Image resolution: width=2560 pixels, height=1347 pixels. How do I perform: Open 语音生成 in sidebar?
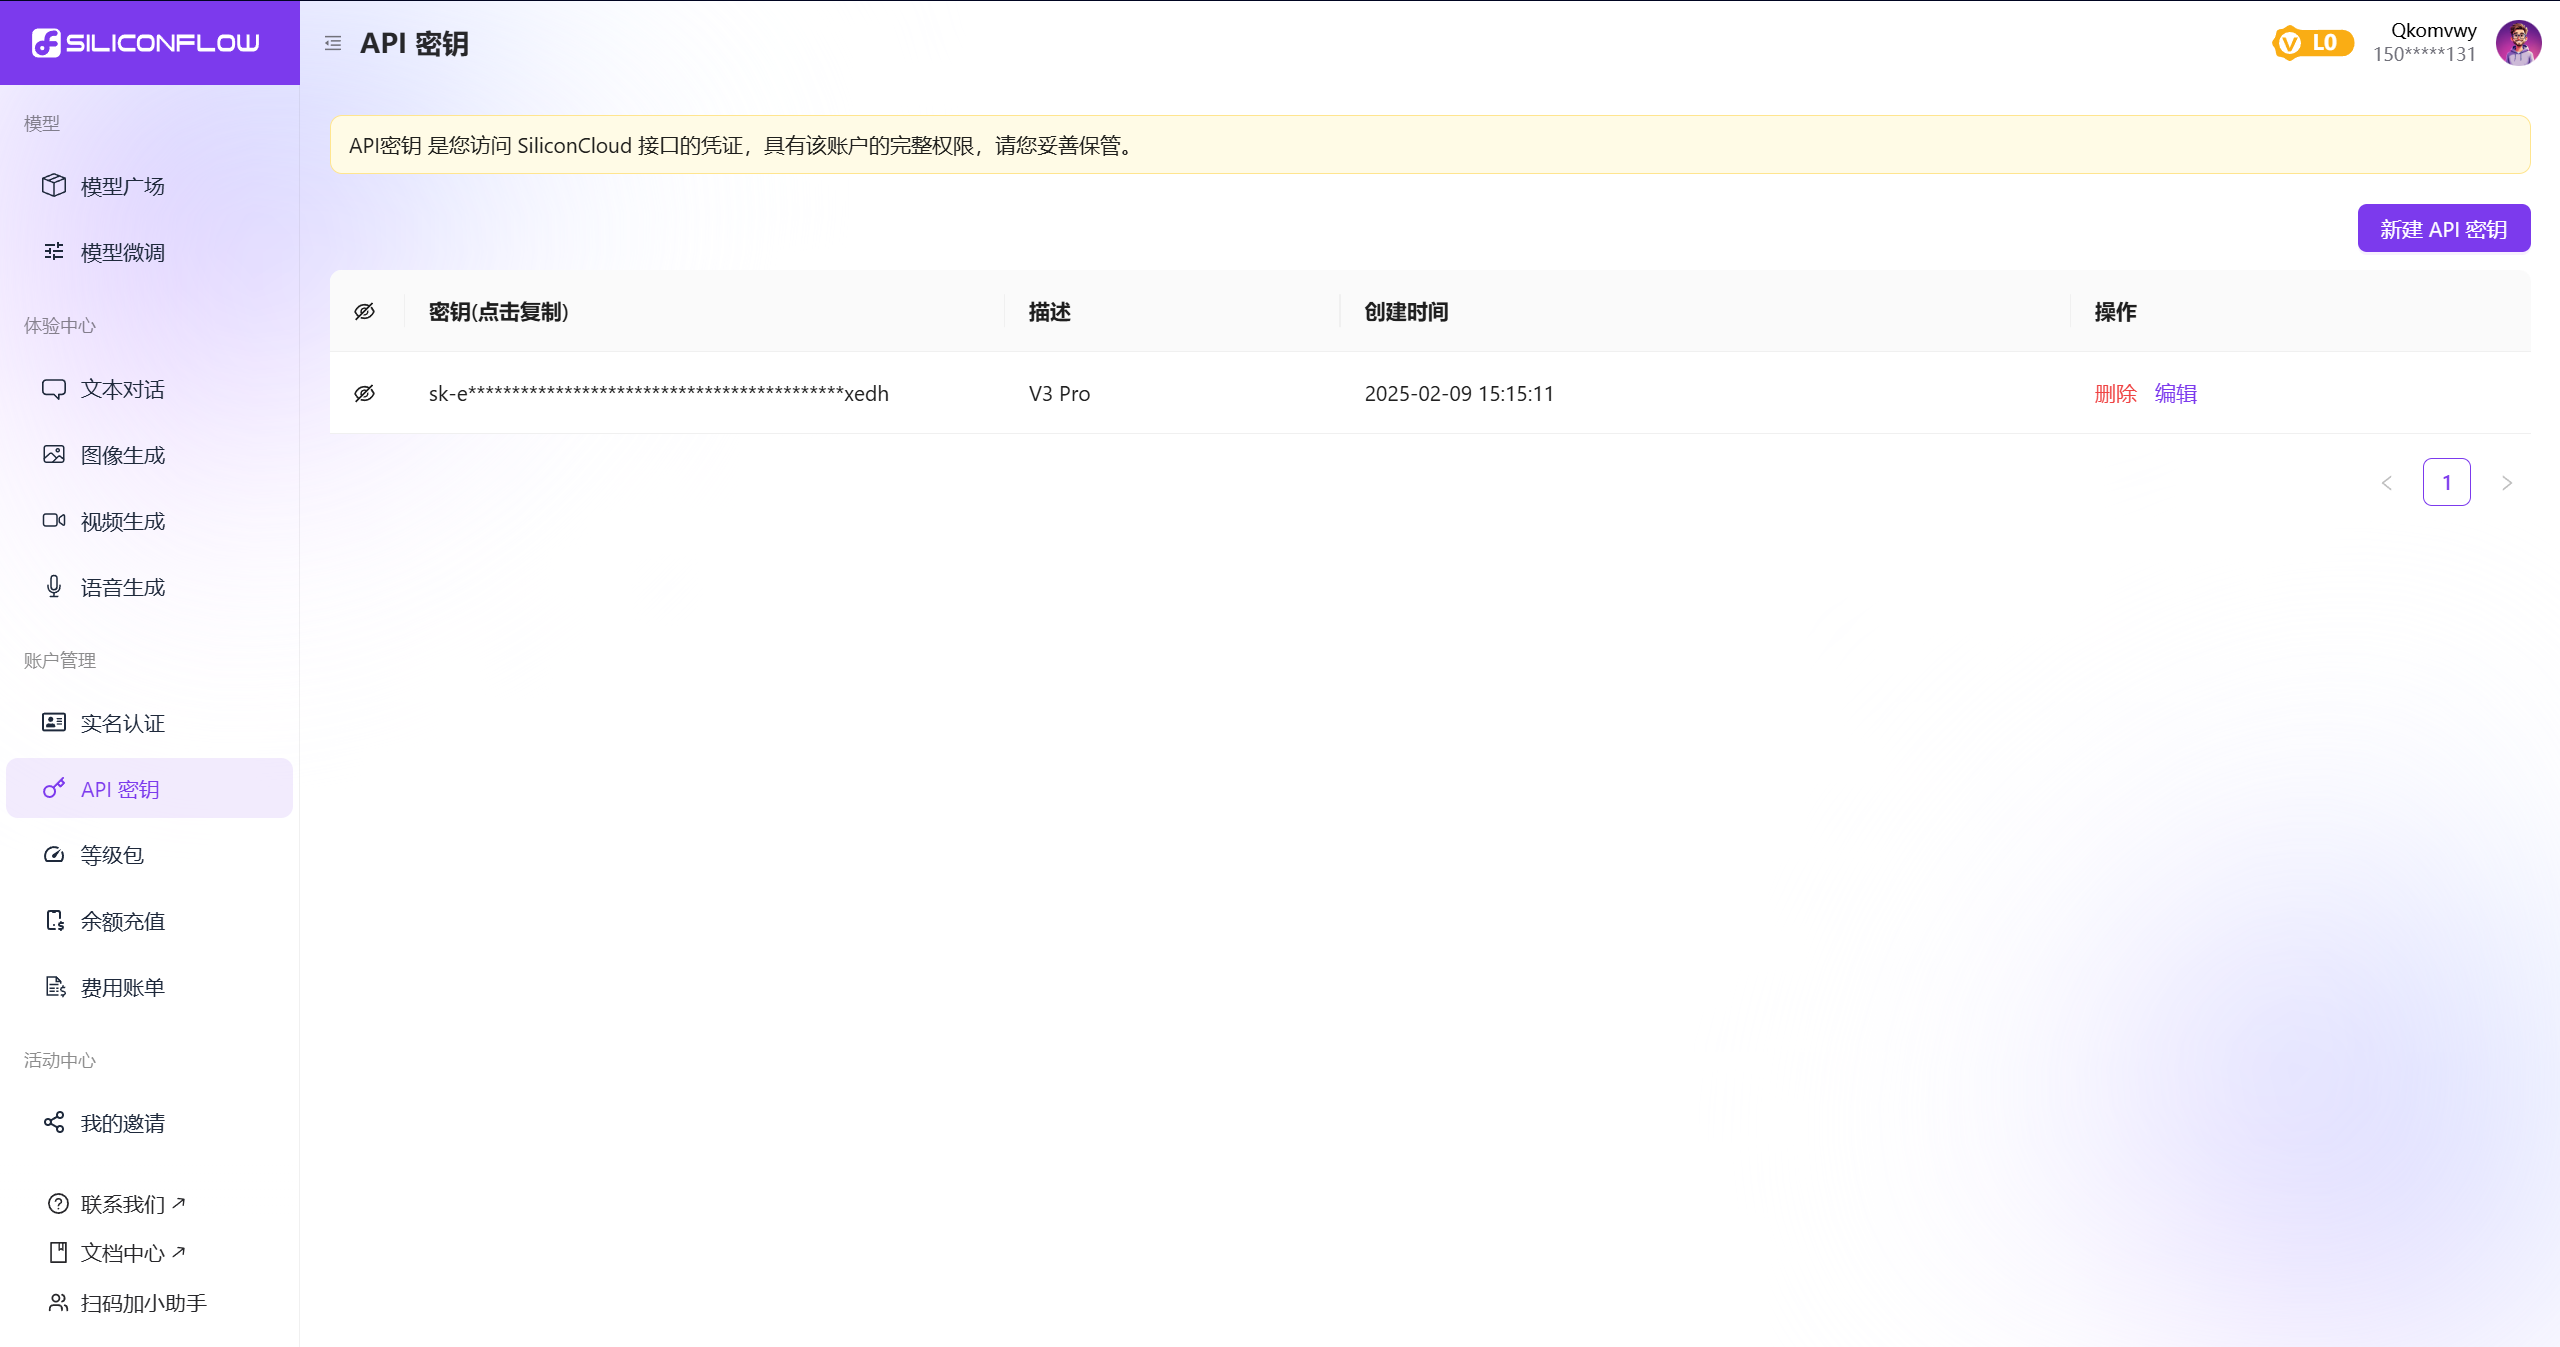pyautogui.click(x=149, y=587)
